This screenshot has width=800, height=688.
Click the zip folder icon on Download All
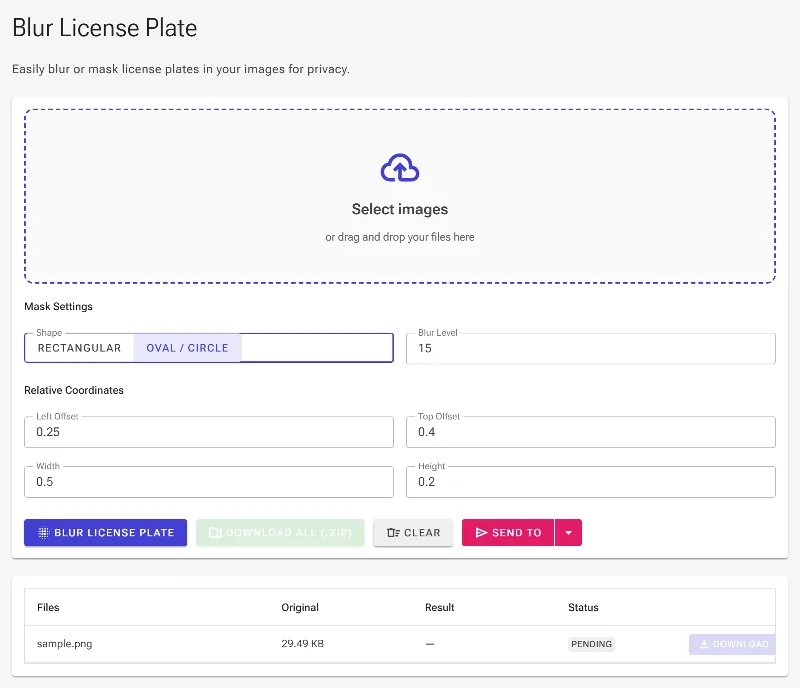[x=215, y=533]
